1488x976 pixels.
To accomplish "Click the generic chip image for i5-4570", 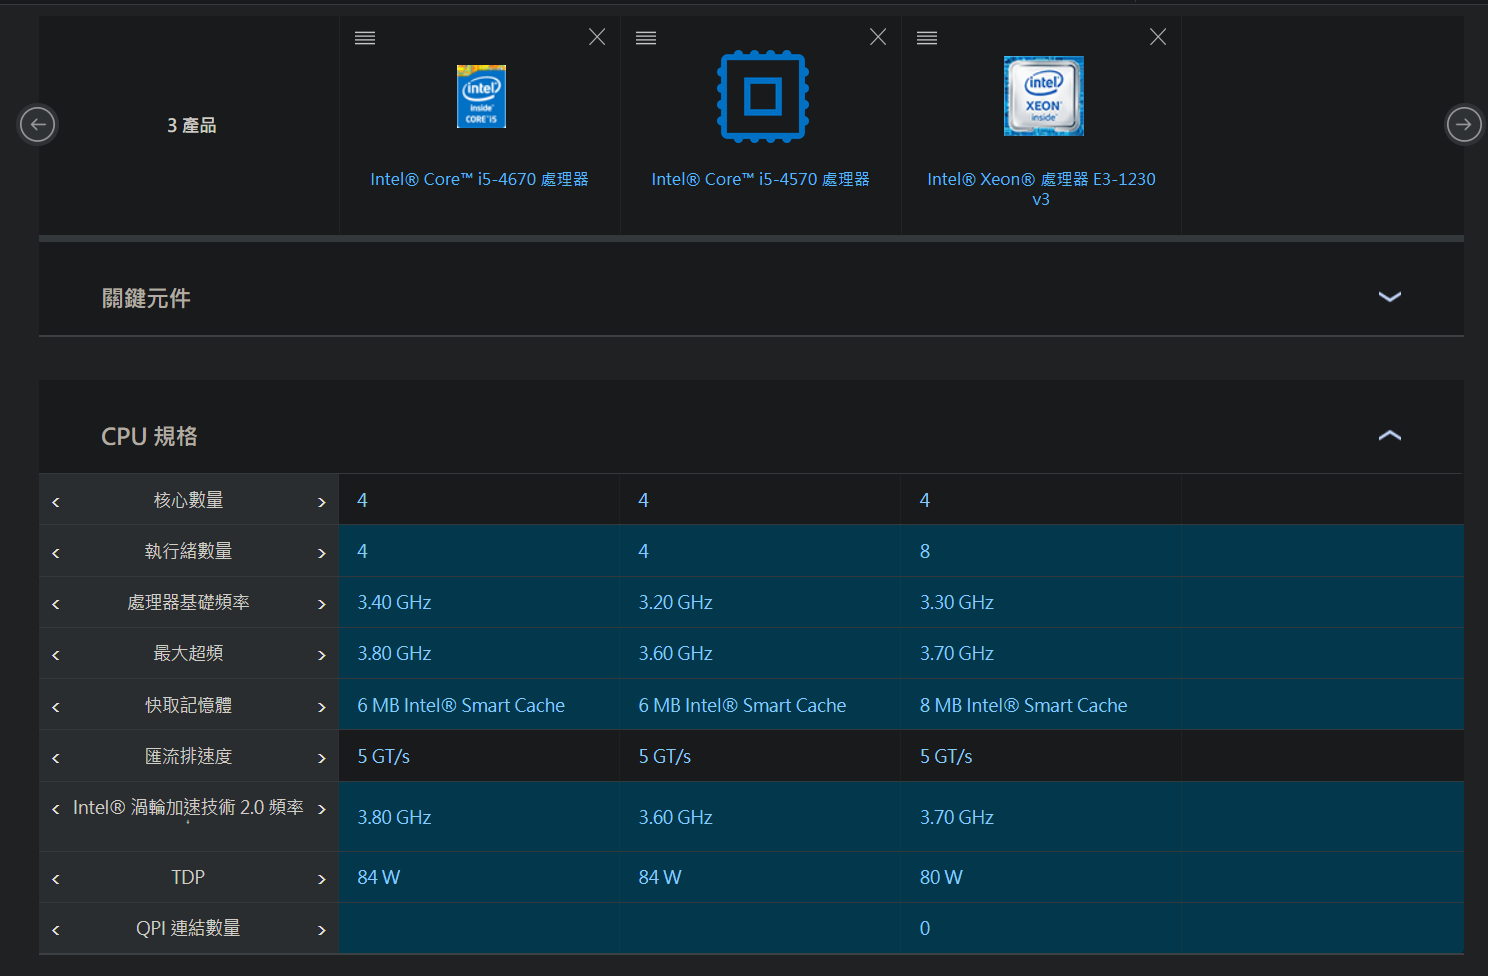I will [x=763, y=96].
